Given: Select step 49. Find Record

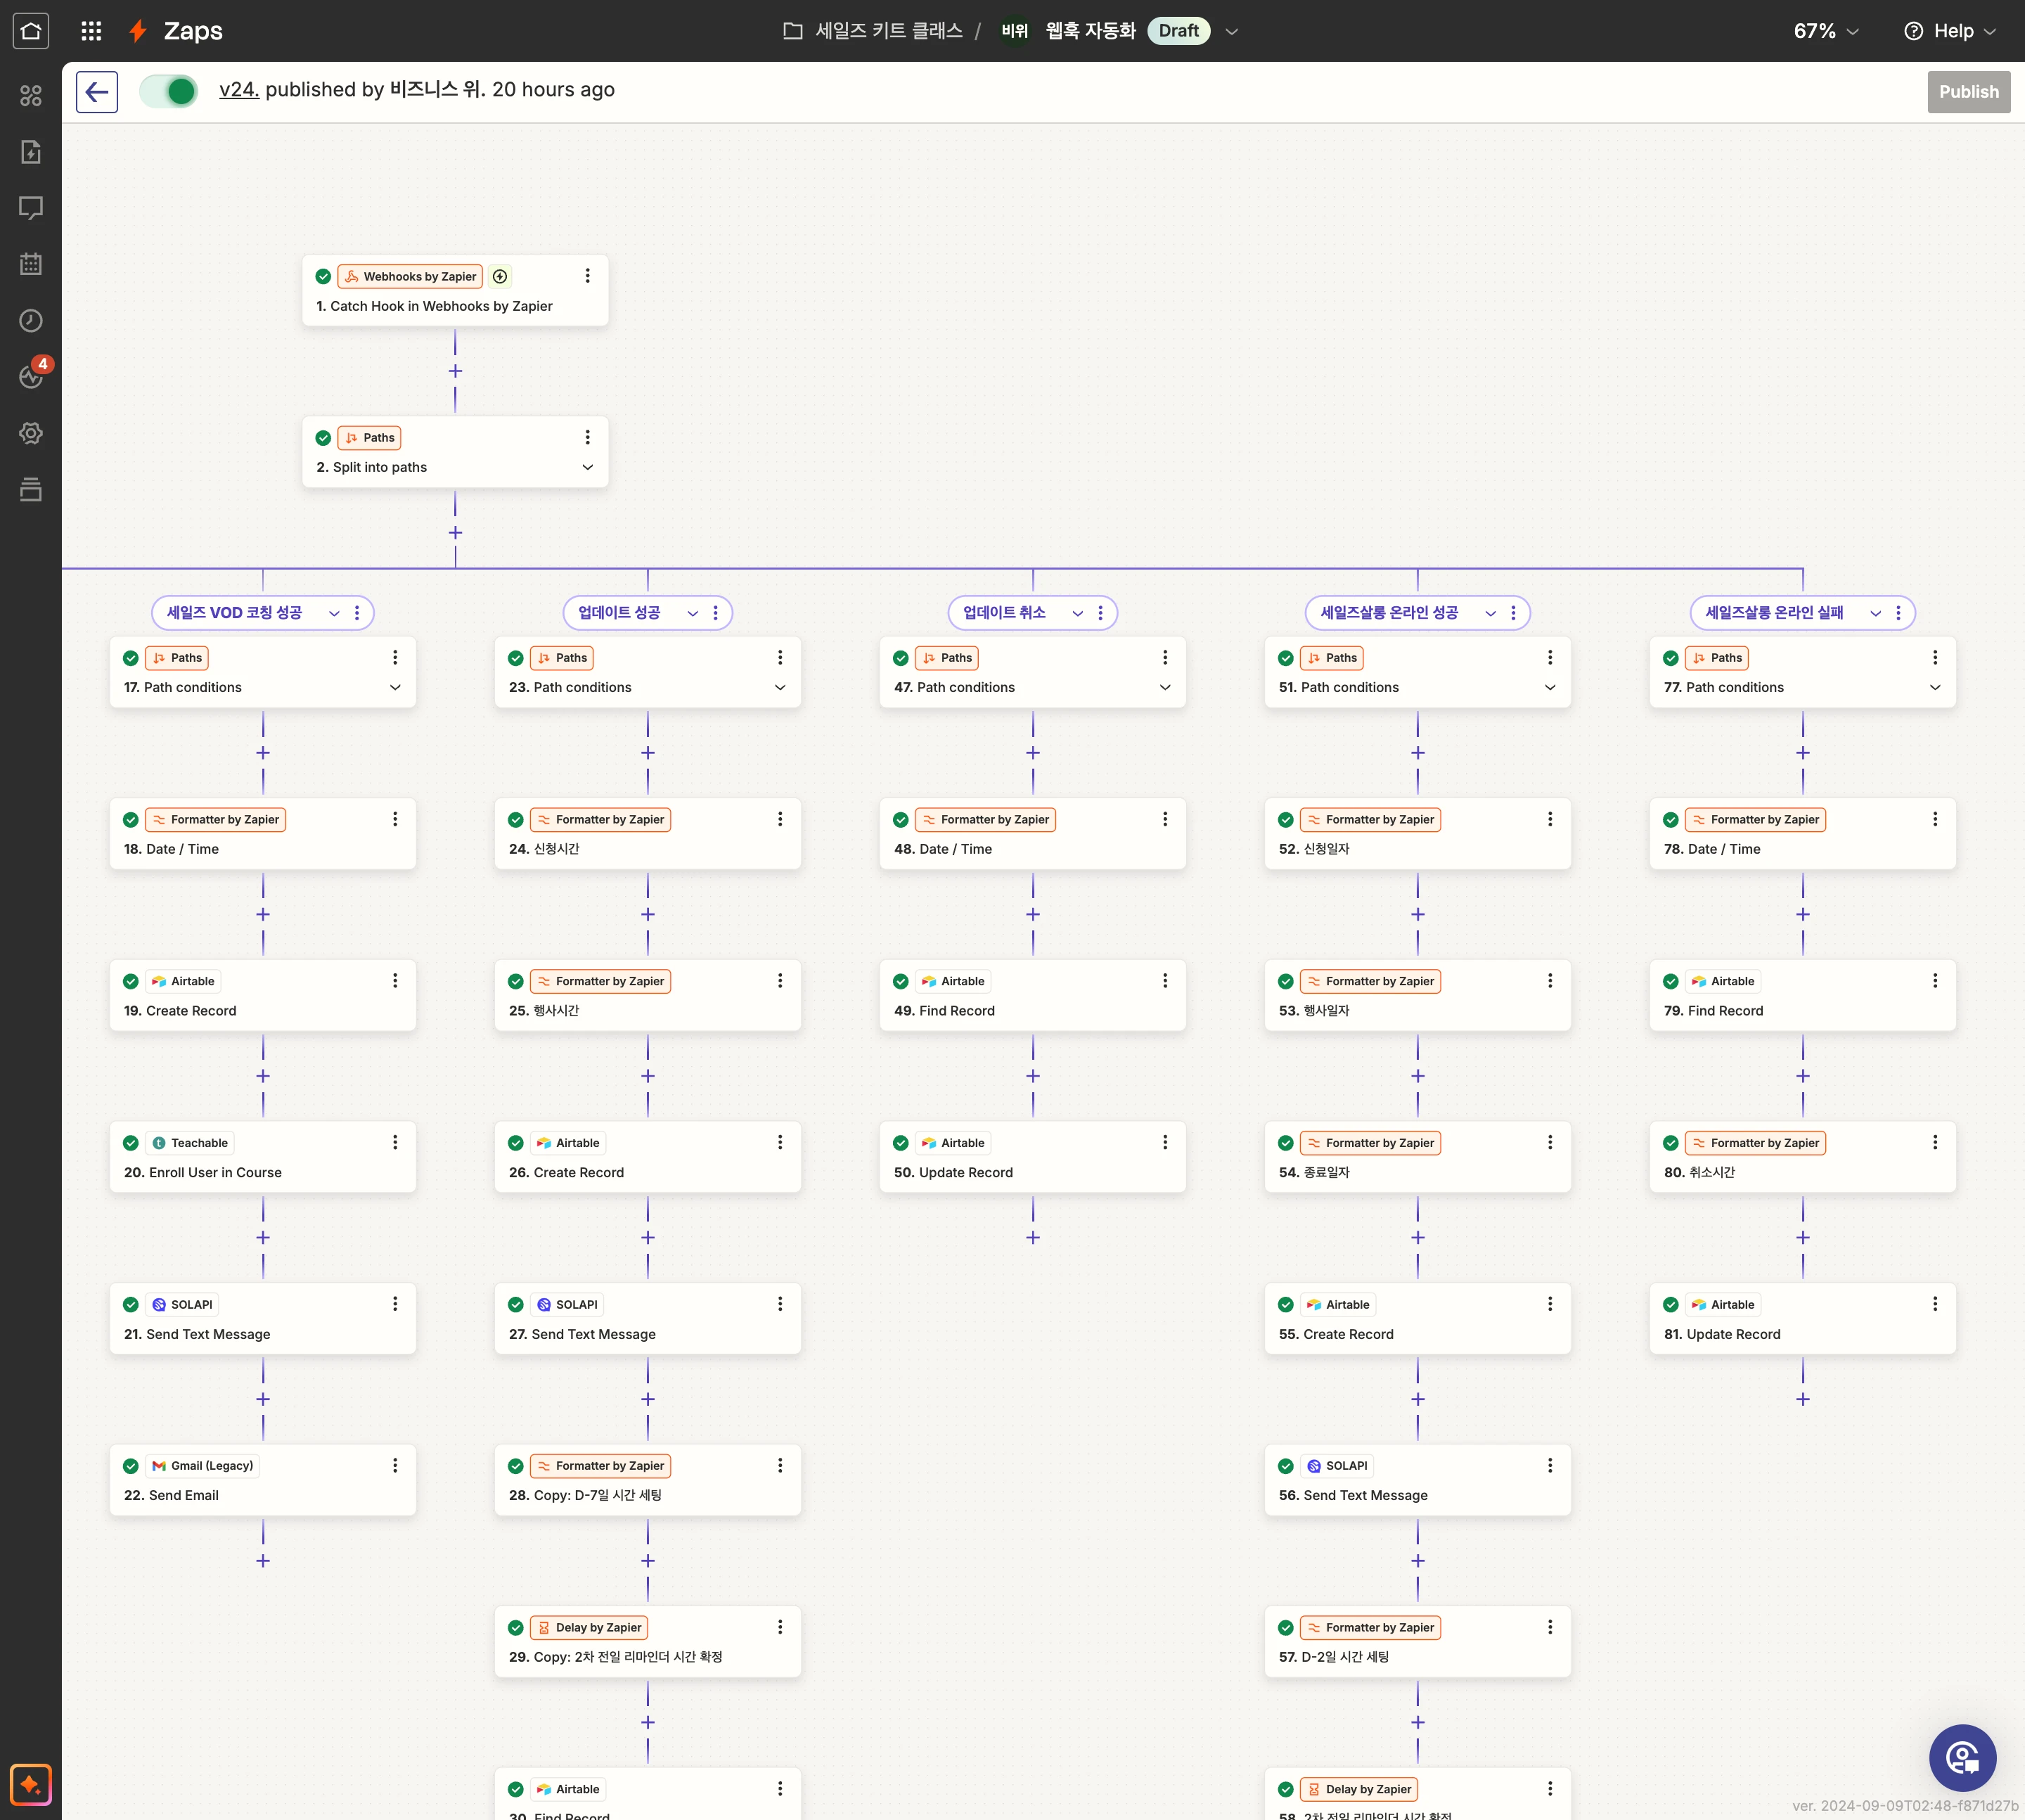Looking at the screenshot, I should 1033,995.
